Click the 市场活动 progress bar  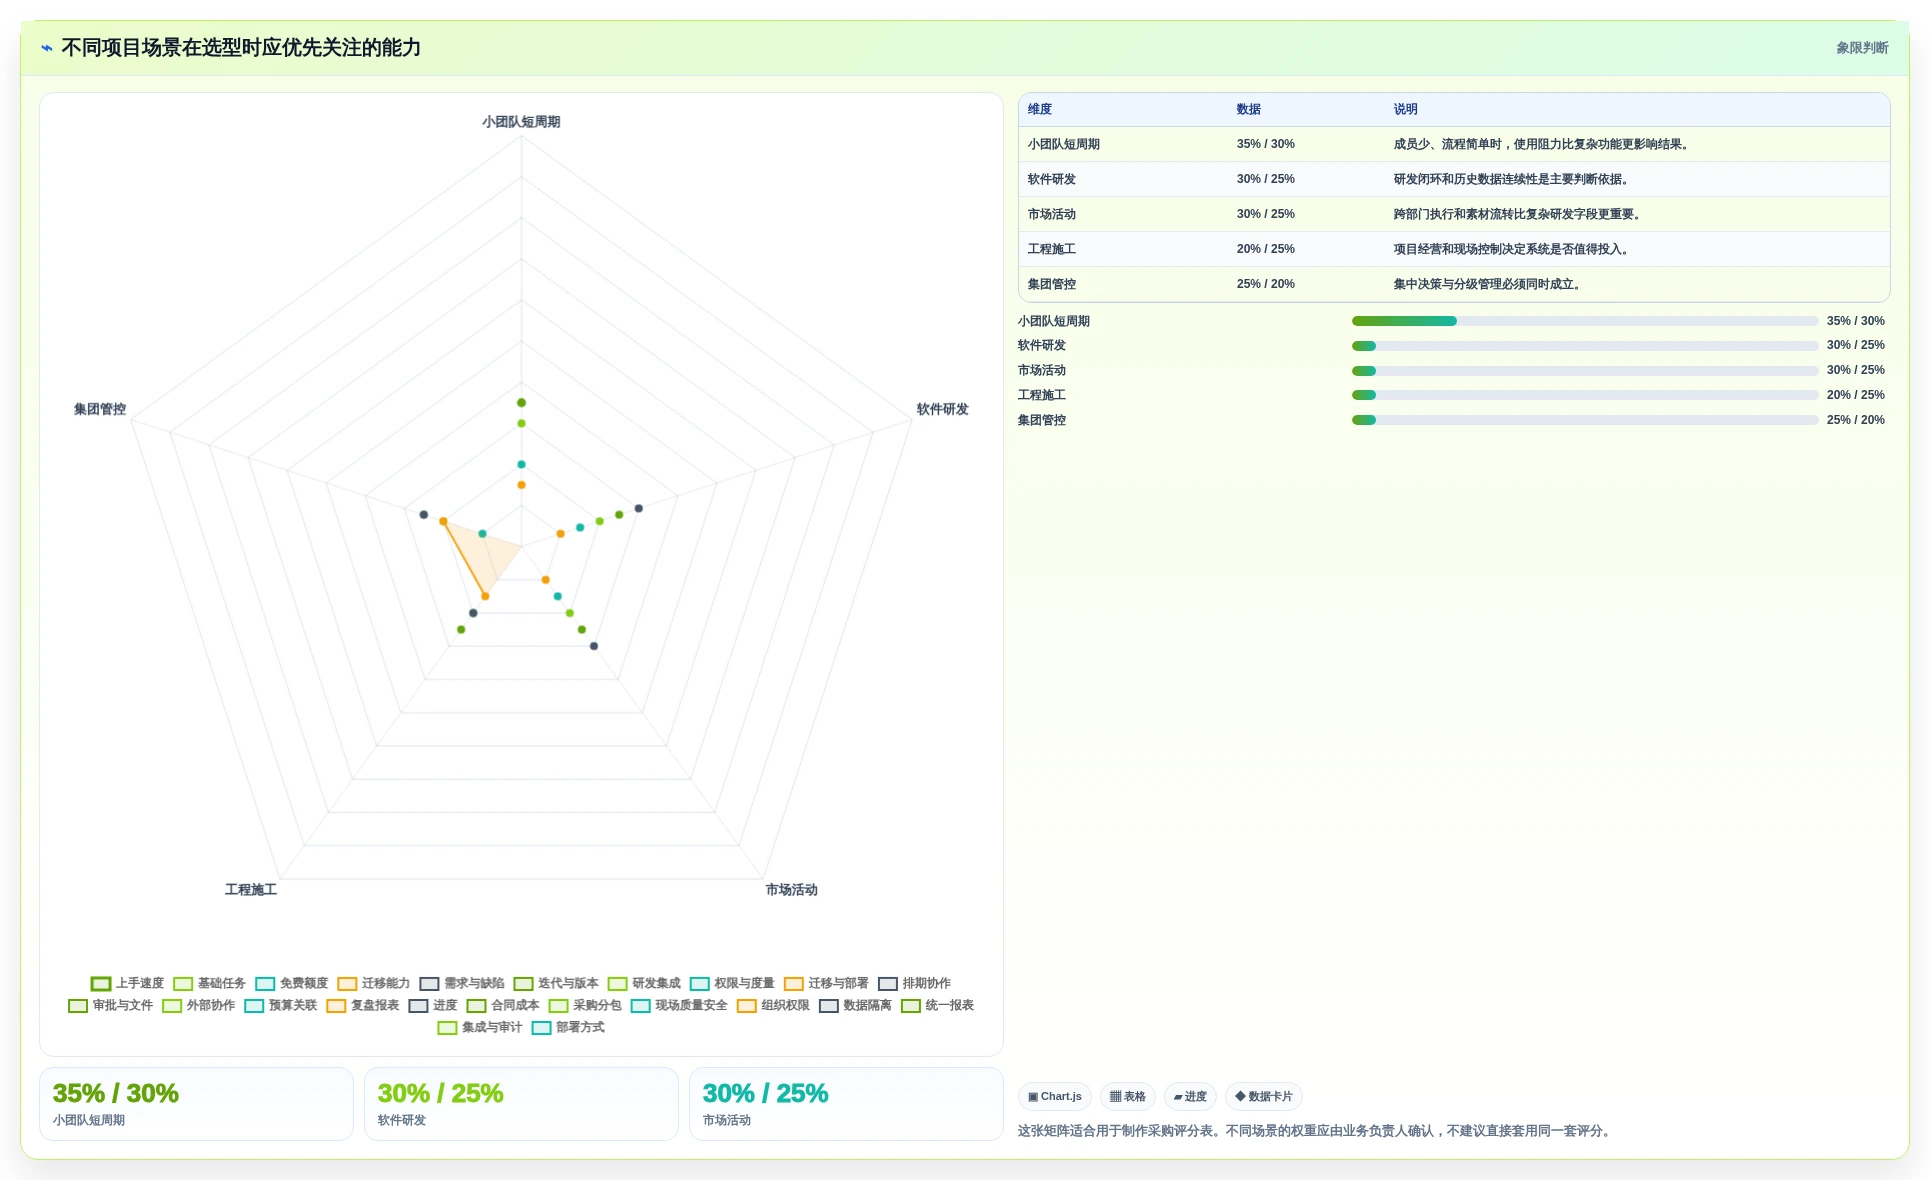tap(1585, 371)
